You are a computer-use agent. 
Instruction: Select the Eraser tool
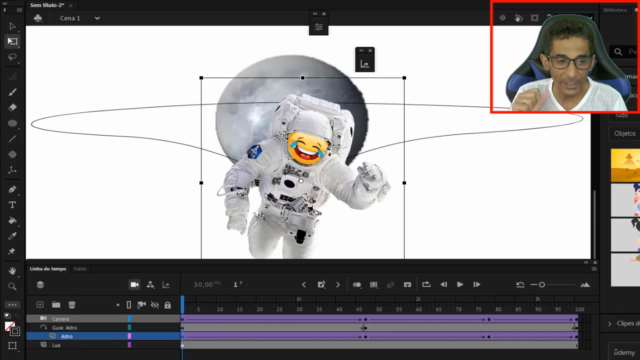pyautogui.click(x=12, y=108)
